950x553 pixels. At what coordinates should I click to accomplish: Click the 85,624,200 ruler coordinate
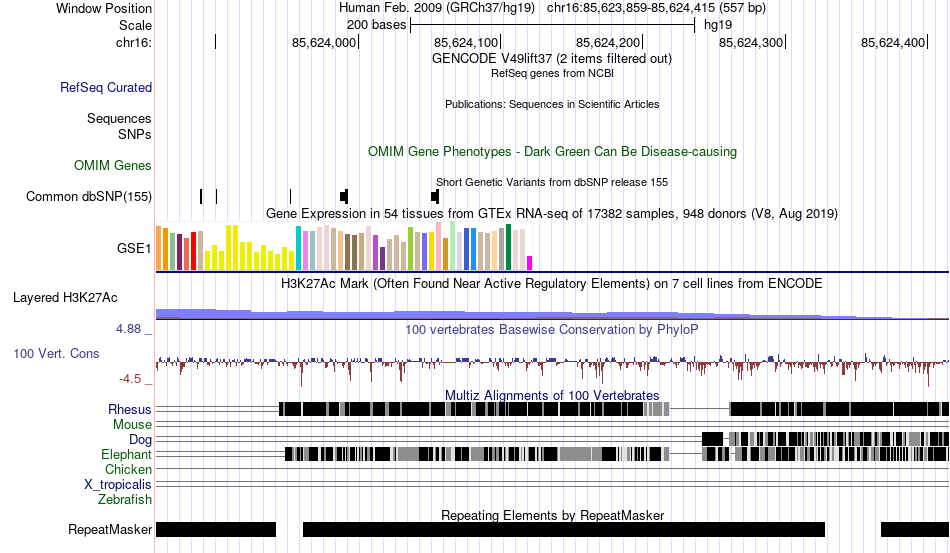(608, 42)
